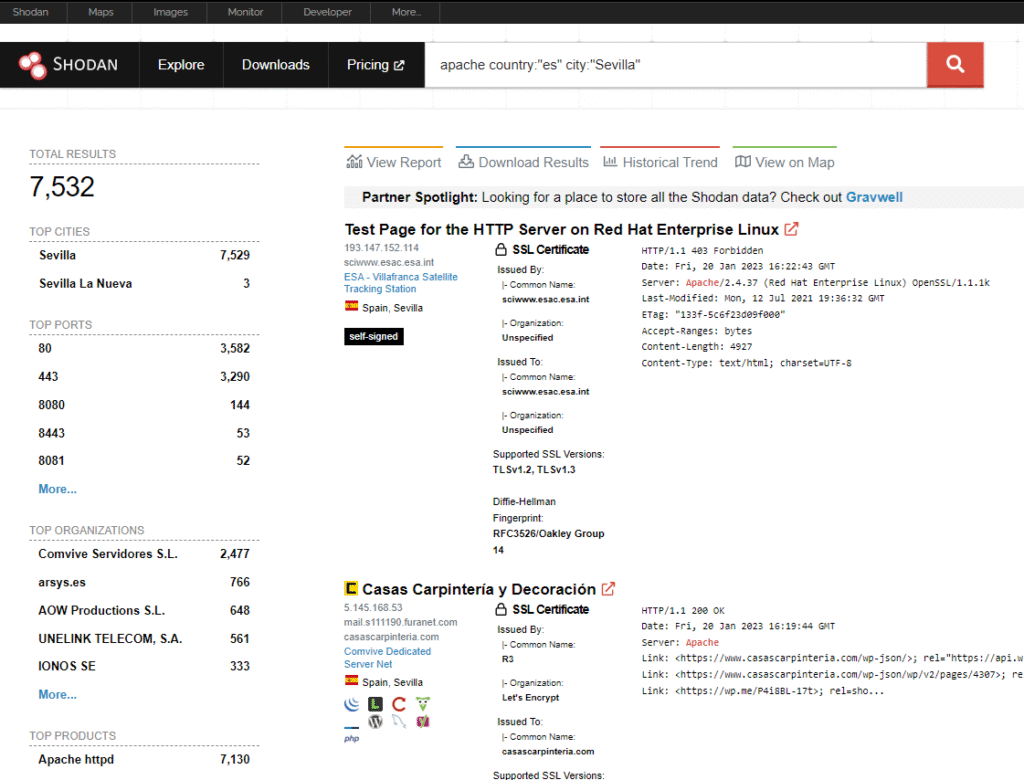Click the Yoast SEO technology icon
The image size is (1024, 780).
coord(423,722)
